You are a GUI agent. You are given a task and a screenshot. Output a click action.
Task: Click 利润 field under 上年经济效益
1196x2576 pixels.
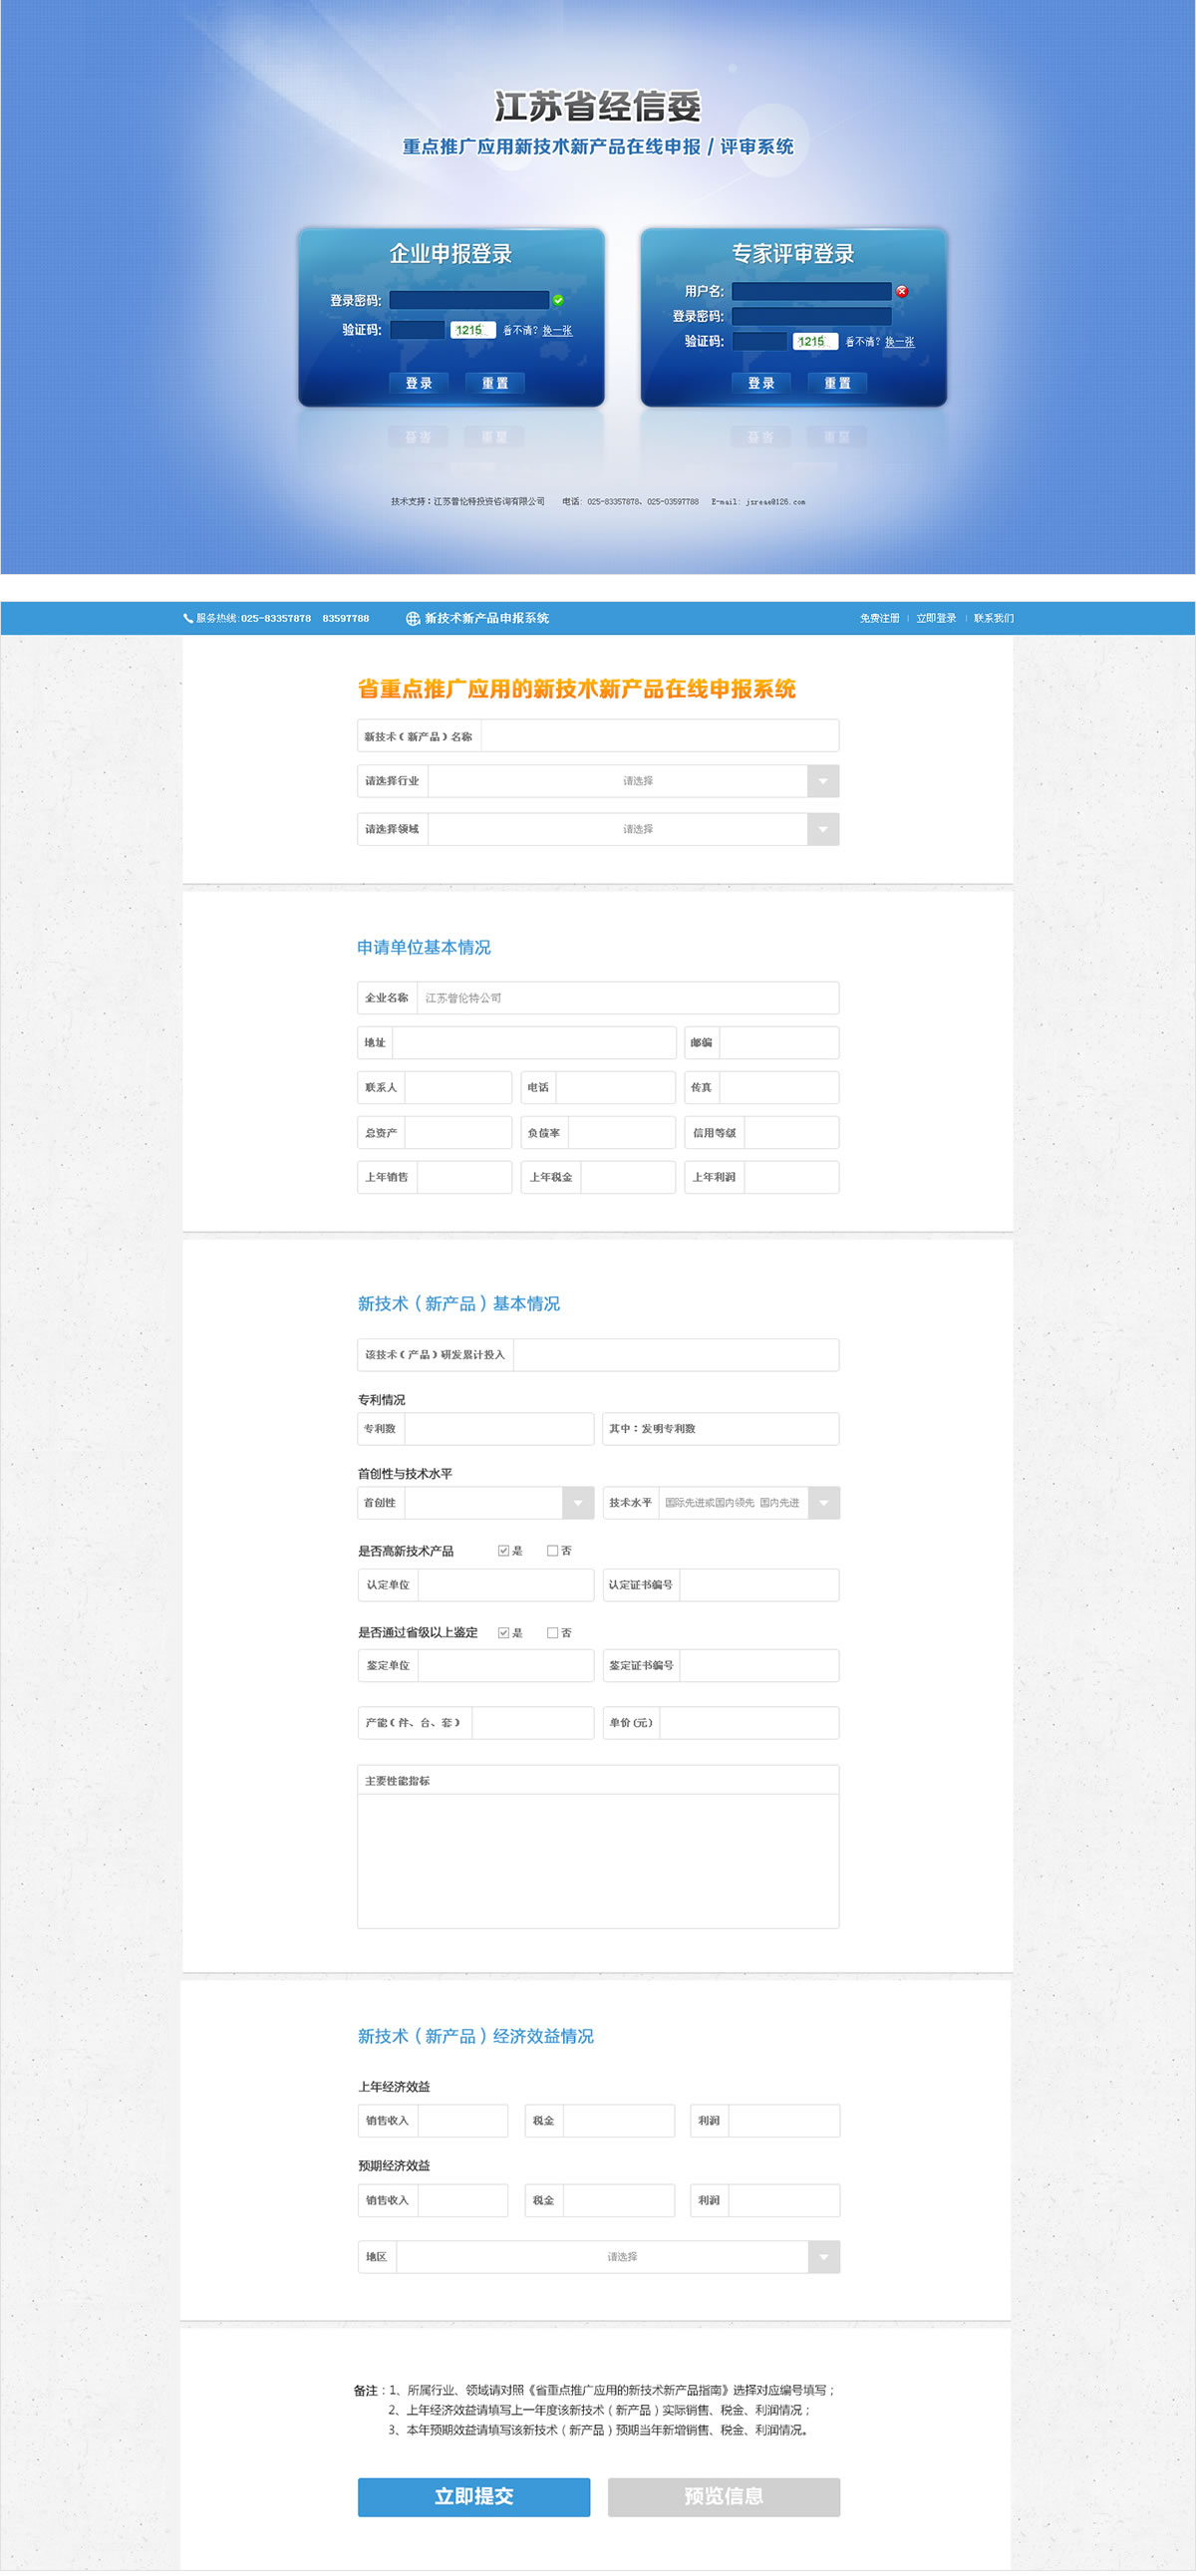pos(784,2121)
